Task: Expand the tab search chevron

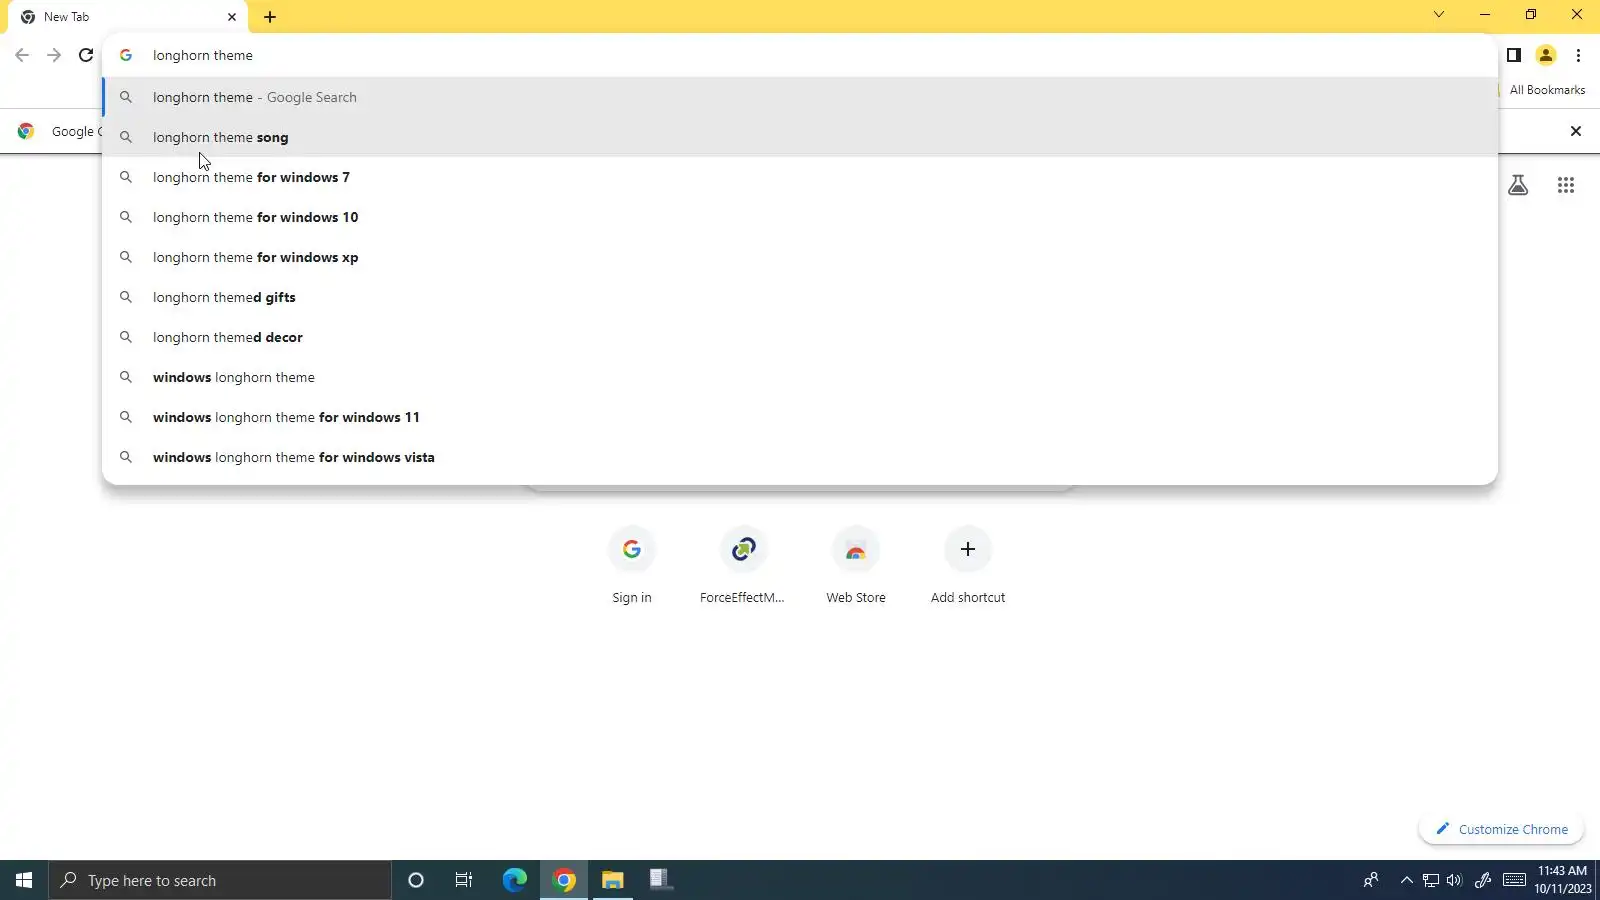Action: tap(1439, 15)
